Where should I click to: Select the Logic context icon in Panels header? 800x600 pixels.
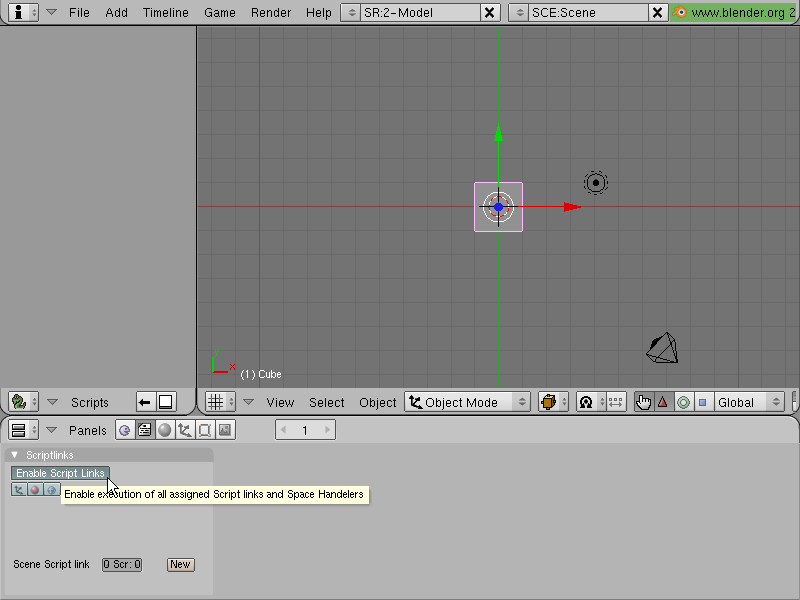[124, 431]
